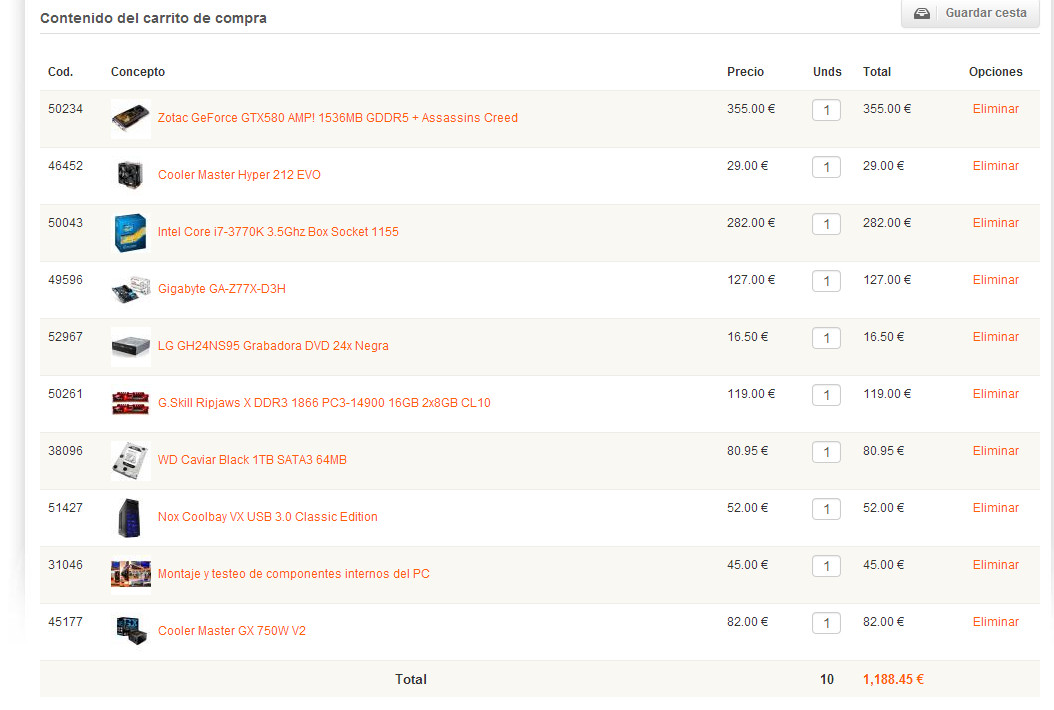Open Gigabyte GA-Z77X-D3H product link
Screen dimensions: 1054x710
click(x=221, y=289)
